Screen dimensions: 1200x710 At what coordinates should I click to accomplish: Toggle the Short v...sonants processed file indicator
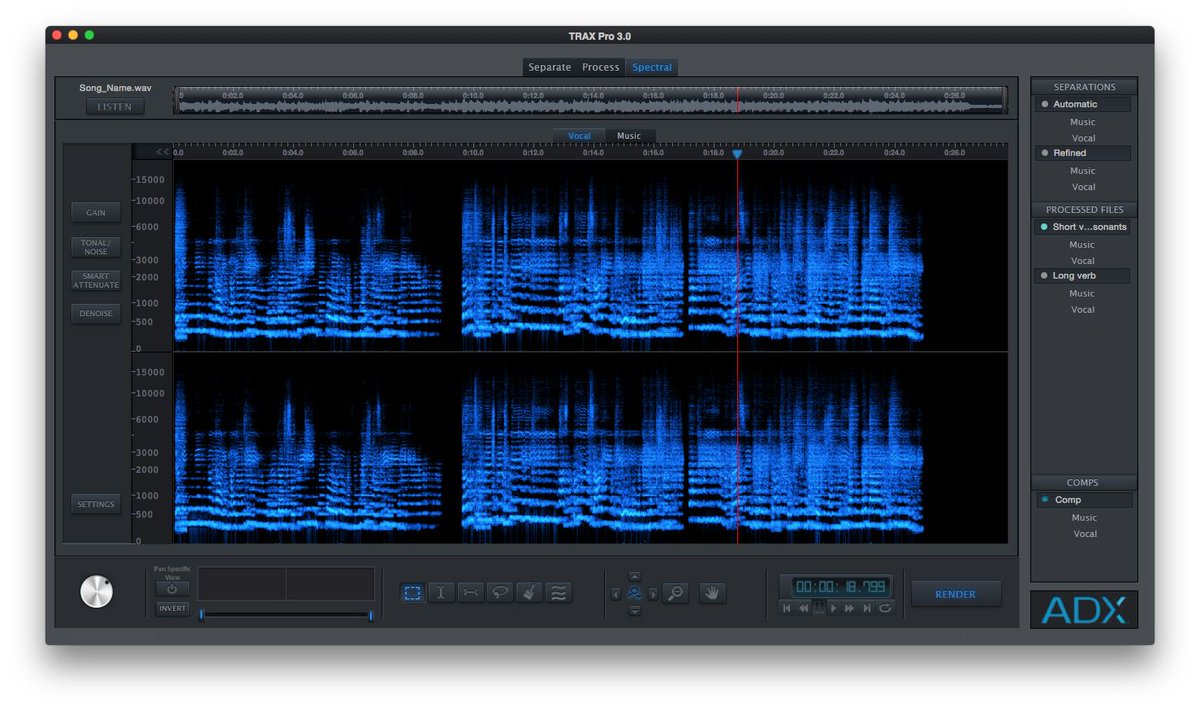pos(1045,227)
